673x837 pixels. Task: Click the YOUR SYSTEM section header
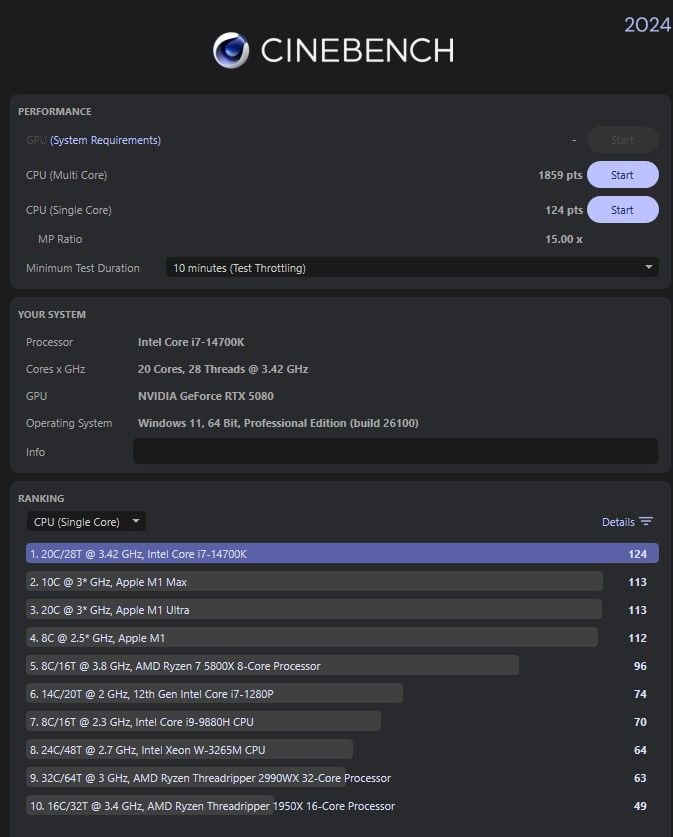pyautogui.click(x=52, y=314)
